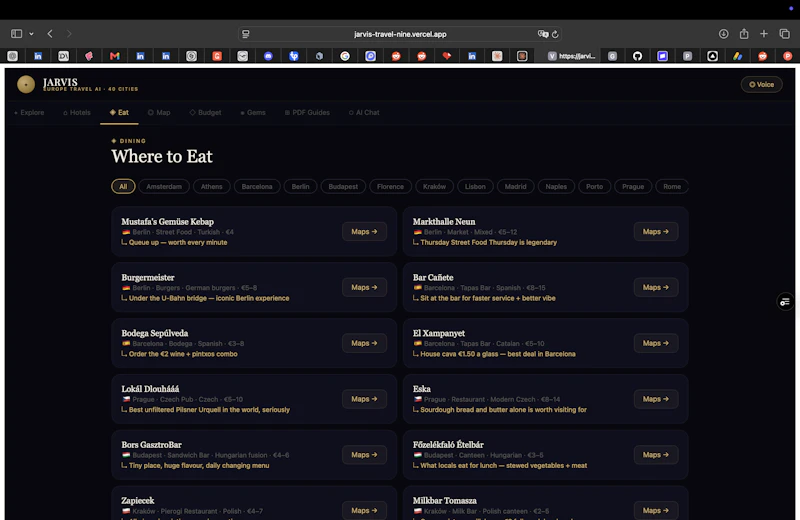Viewport: 800px width, 520px height.
Task: Open Maps for Burgermeister
Action: [x=364, y=287]
